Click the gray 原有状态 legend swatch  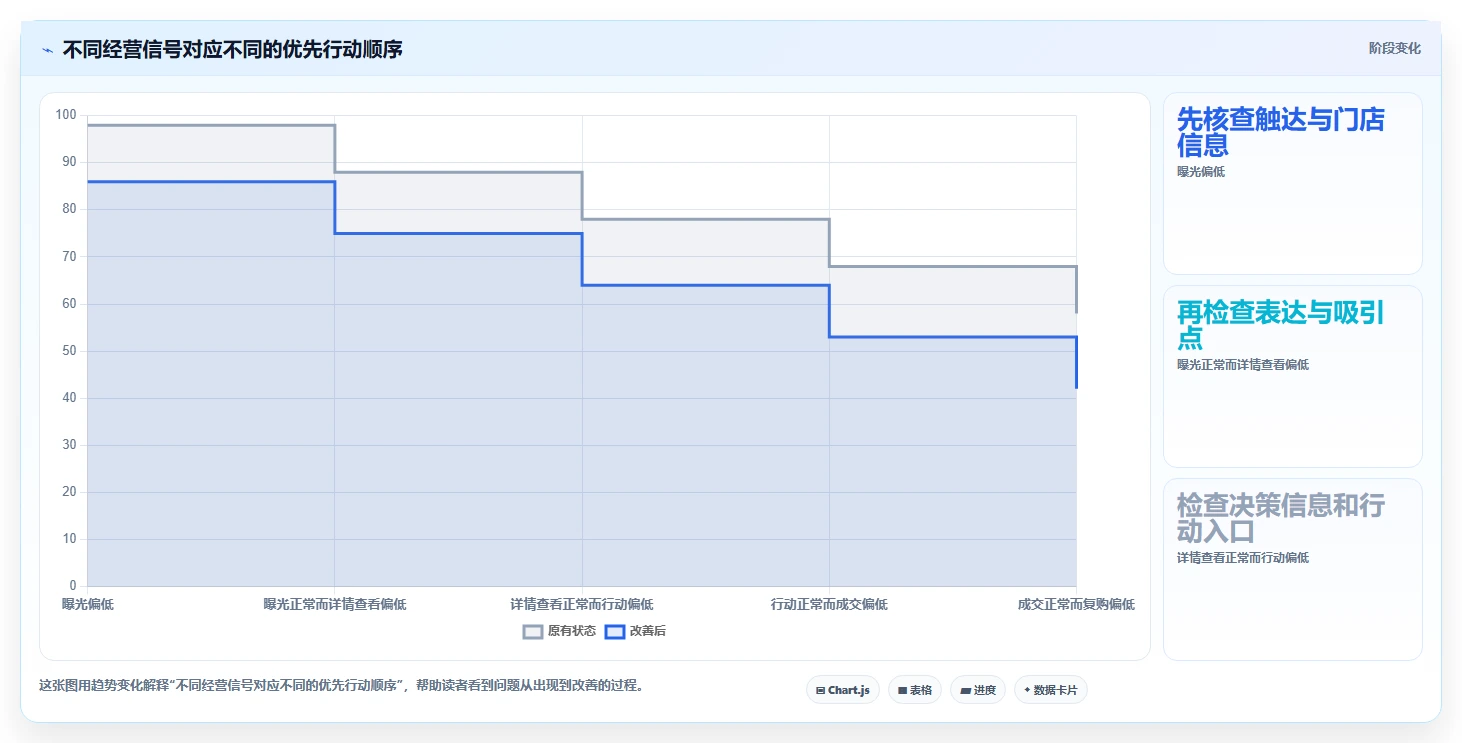tap(533, 631)
